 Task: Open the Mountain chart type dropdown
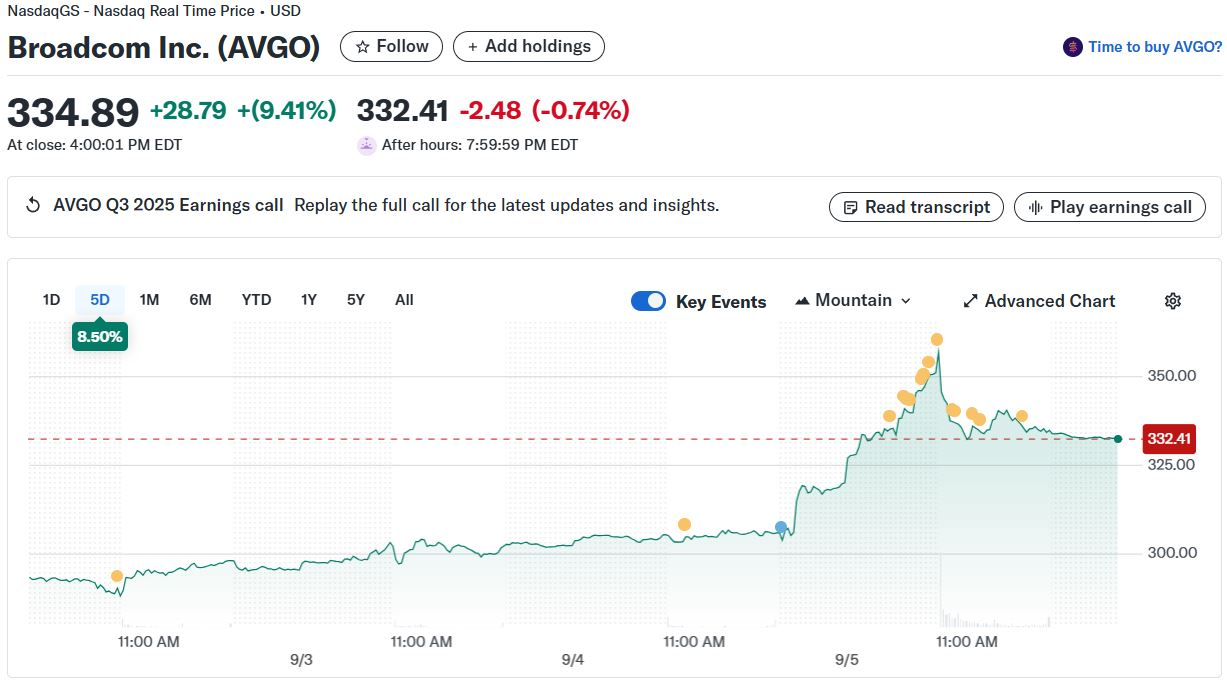click(853, 300)
